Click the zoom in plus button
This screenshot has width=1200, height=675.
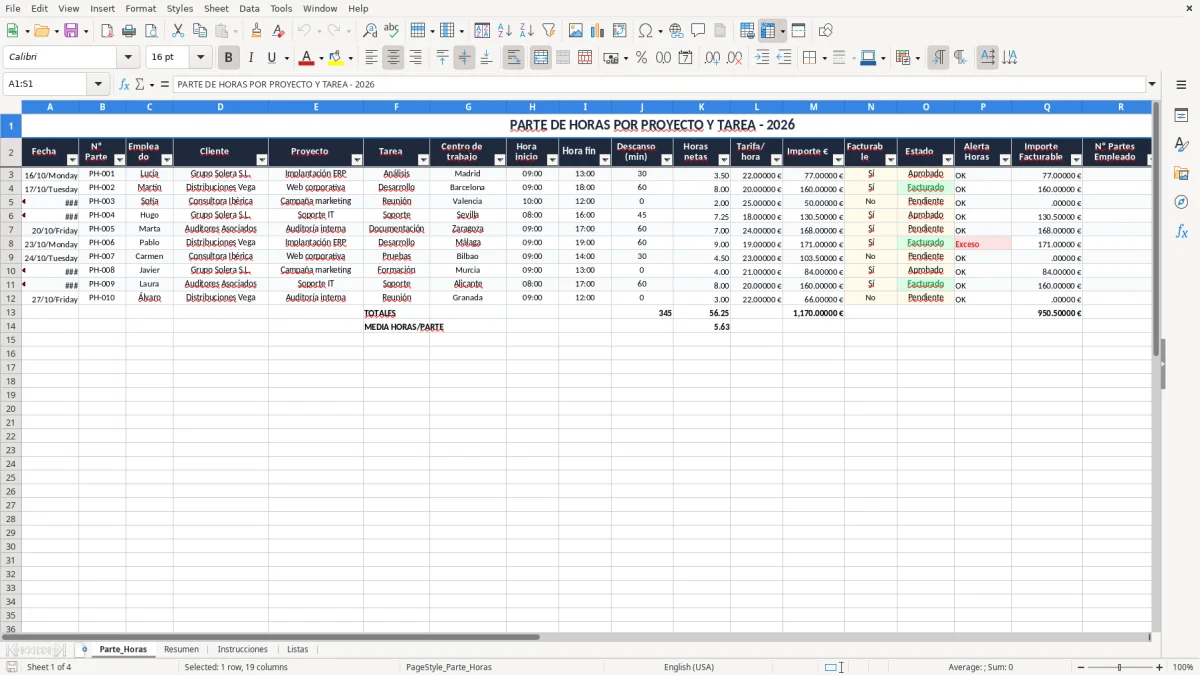point(1160,667)
